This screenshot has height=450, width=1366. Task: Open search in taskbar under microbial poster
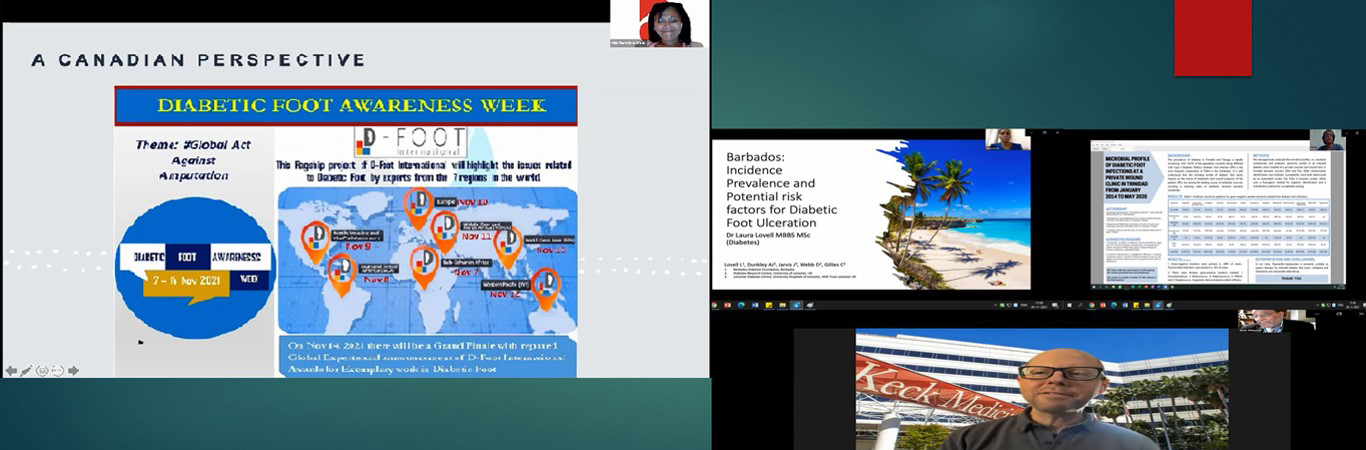[x=1081, y=305]
